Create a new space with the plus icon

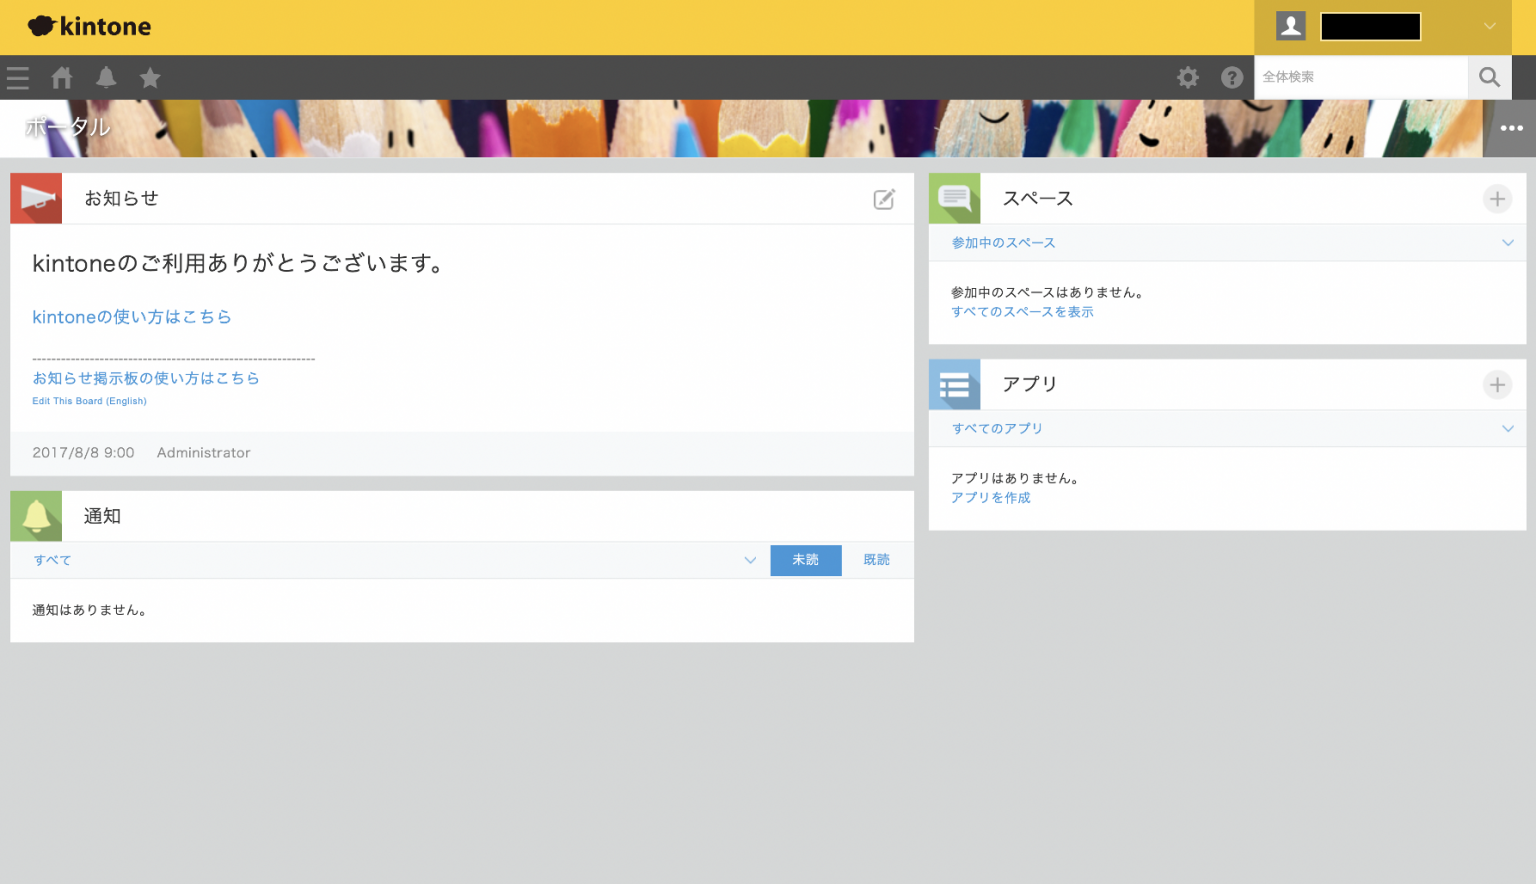click(1497, 199)
